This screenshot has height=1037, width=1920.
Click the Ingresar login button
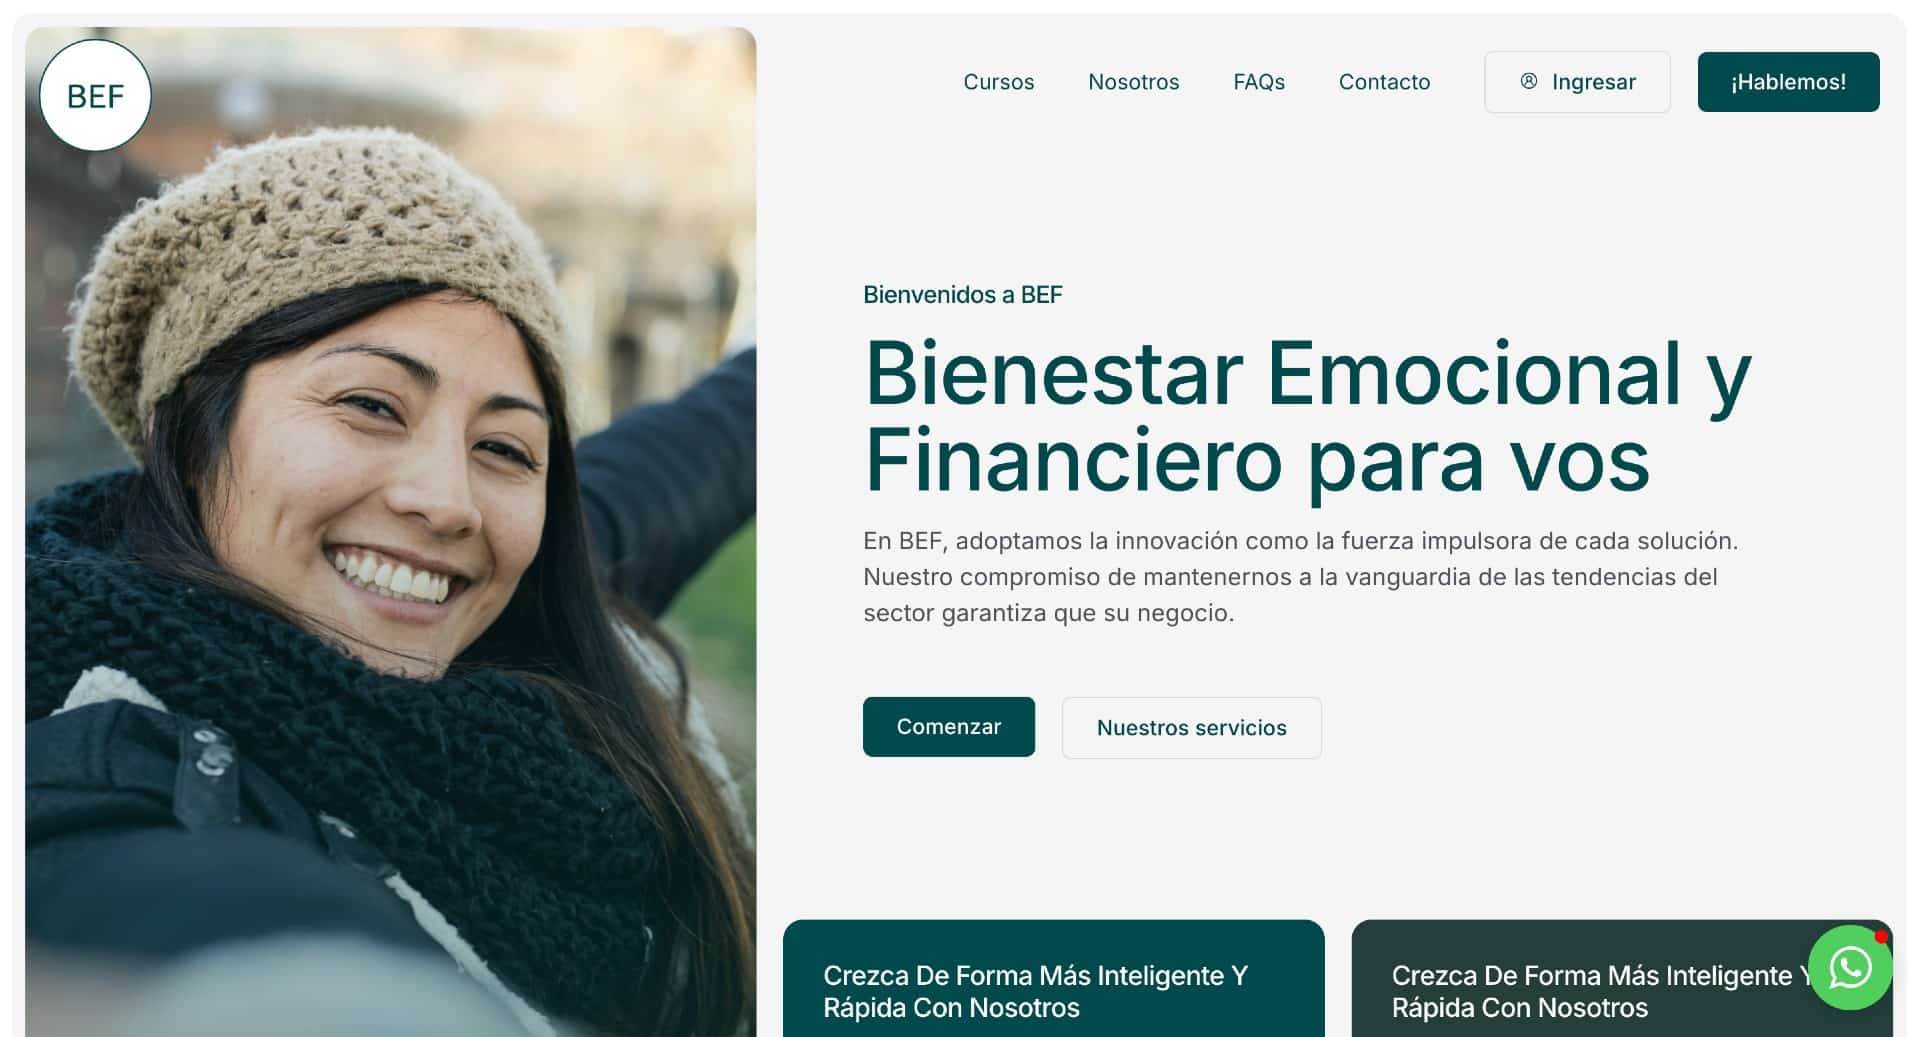point(1577,82)
